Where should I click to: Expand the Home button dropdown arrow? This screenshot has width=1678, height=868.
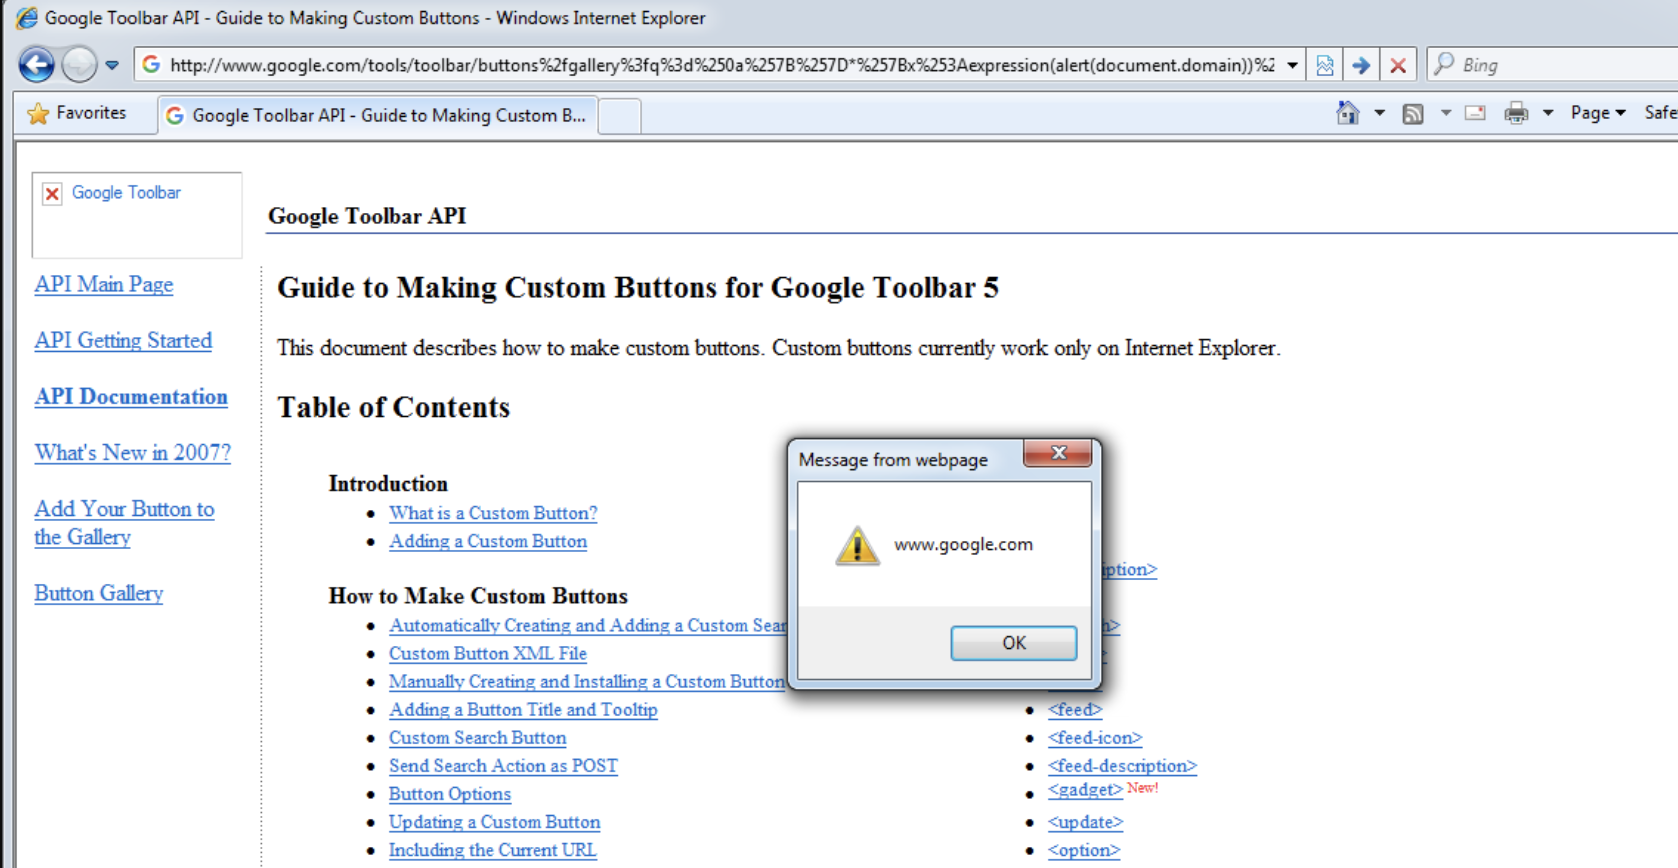pyautogui.click(x=1379, y=113)
